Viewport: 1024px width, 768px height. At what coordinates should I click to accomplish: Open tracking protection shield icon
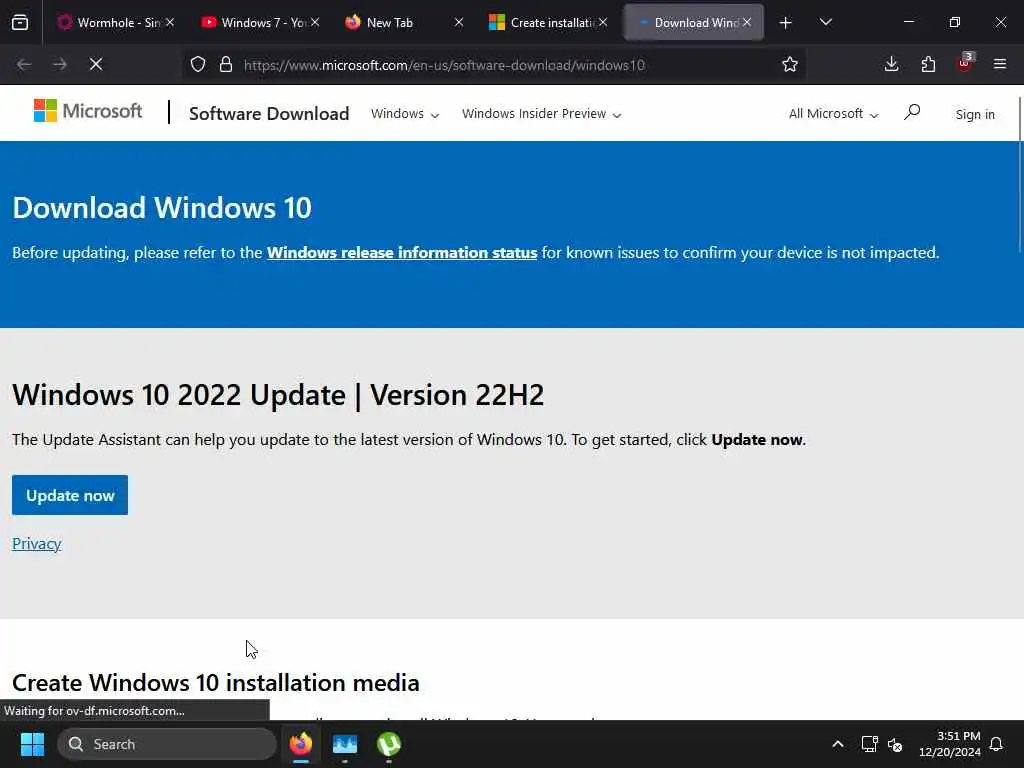click(198, 64)
